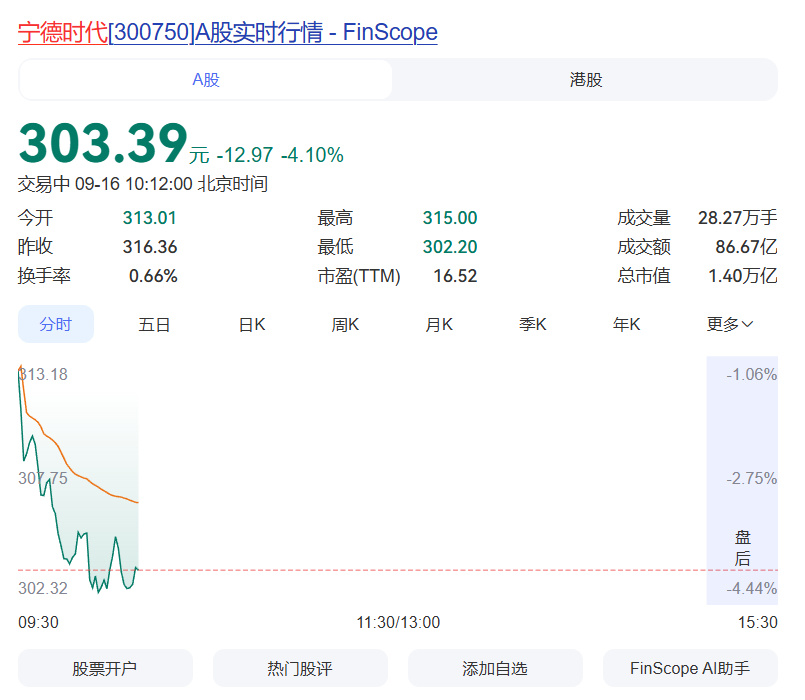Screen dimensions: 805x700
Task: Click the 今开 value 313.01
Action: coord(149,218)
